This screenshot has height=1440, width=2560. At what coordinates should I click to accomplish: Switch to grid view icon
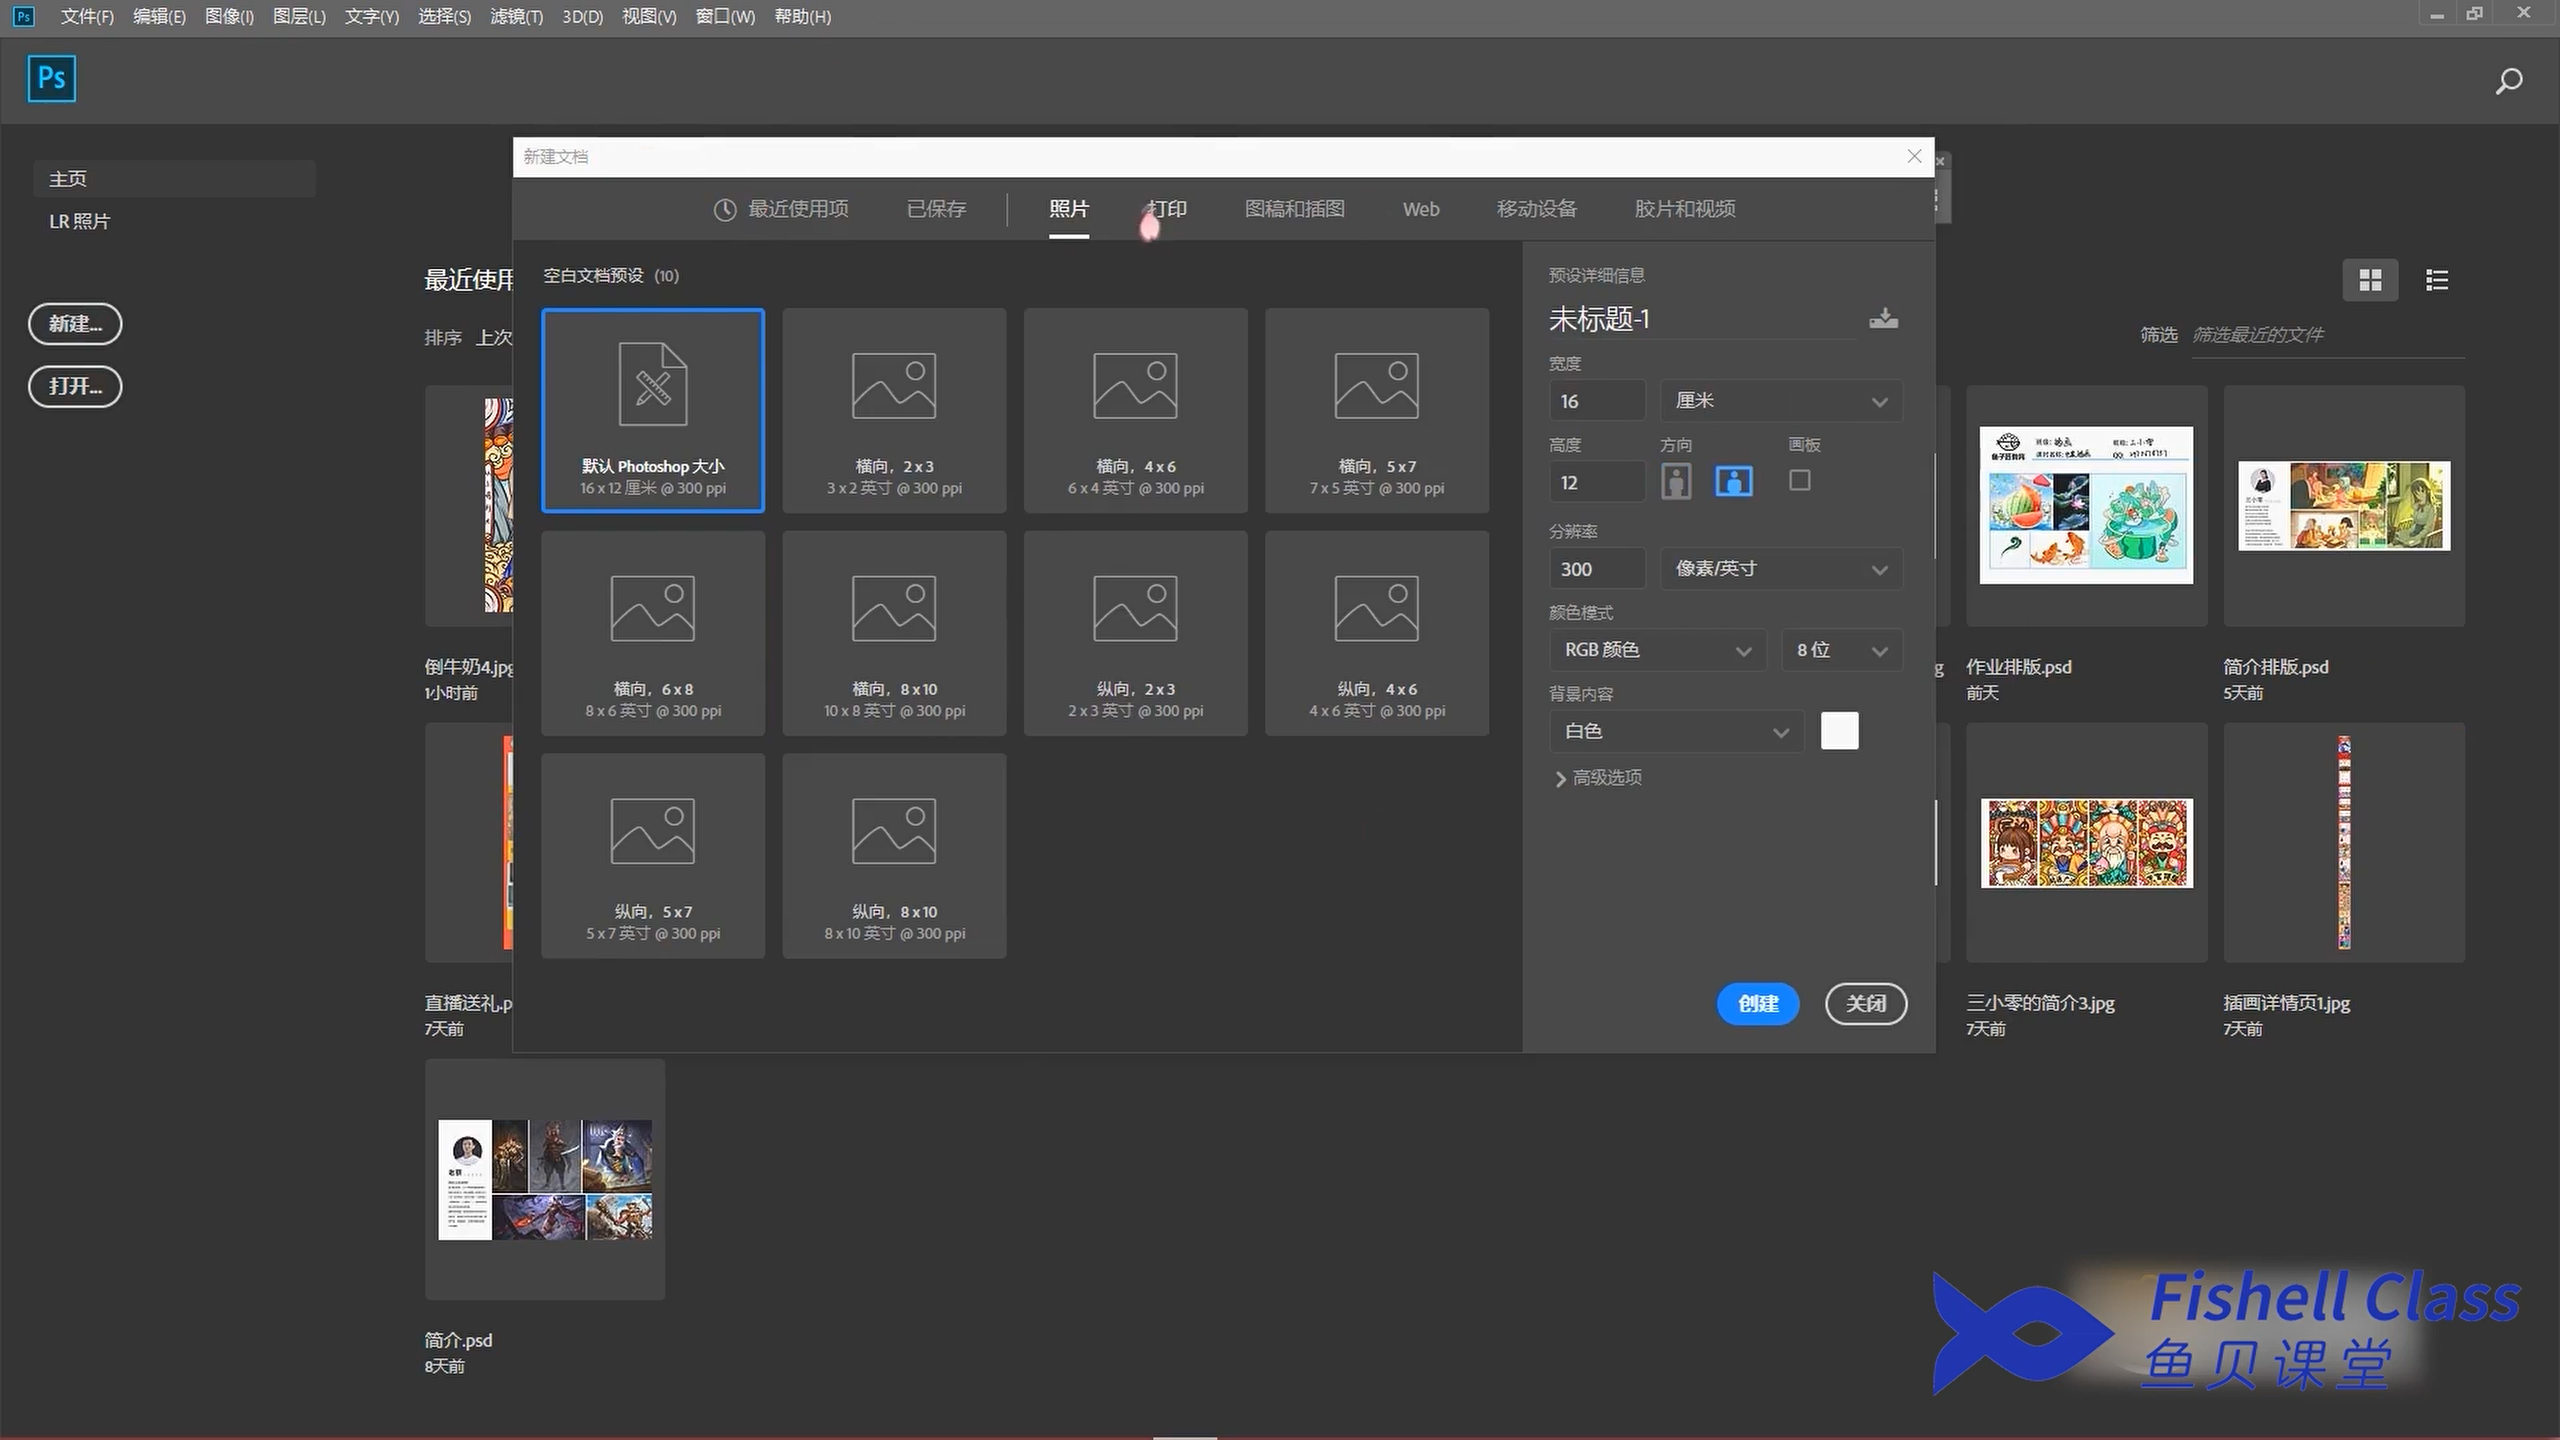click(2369, 280)
